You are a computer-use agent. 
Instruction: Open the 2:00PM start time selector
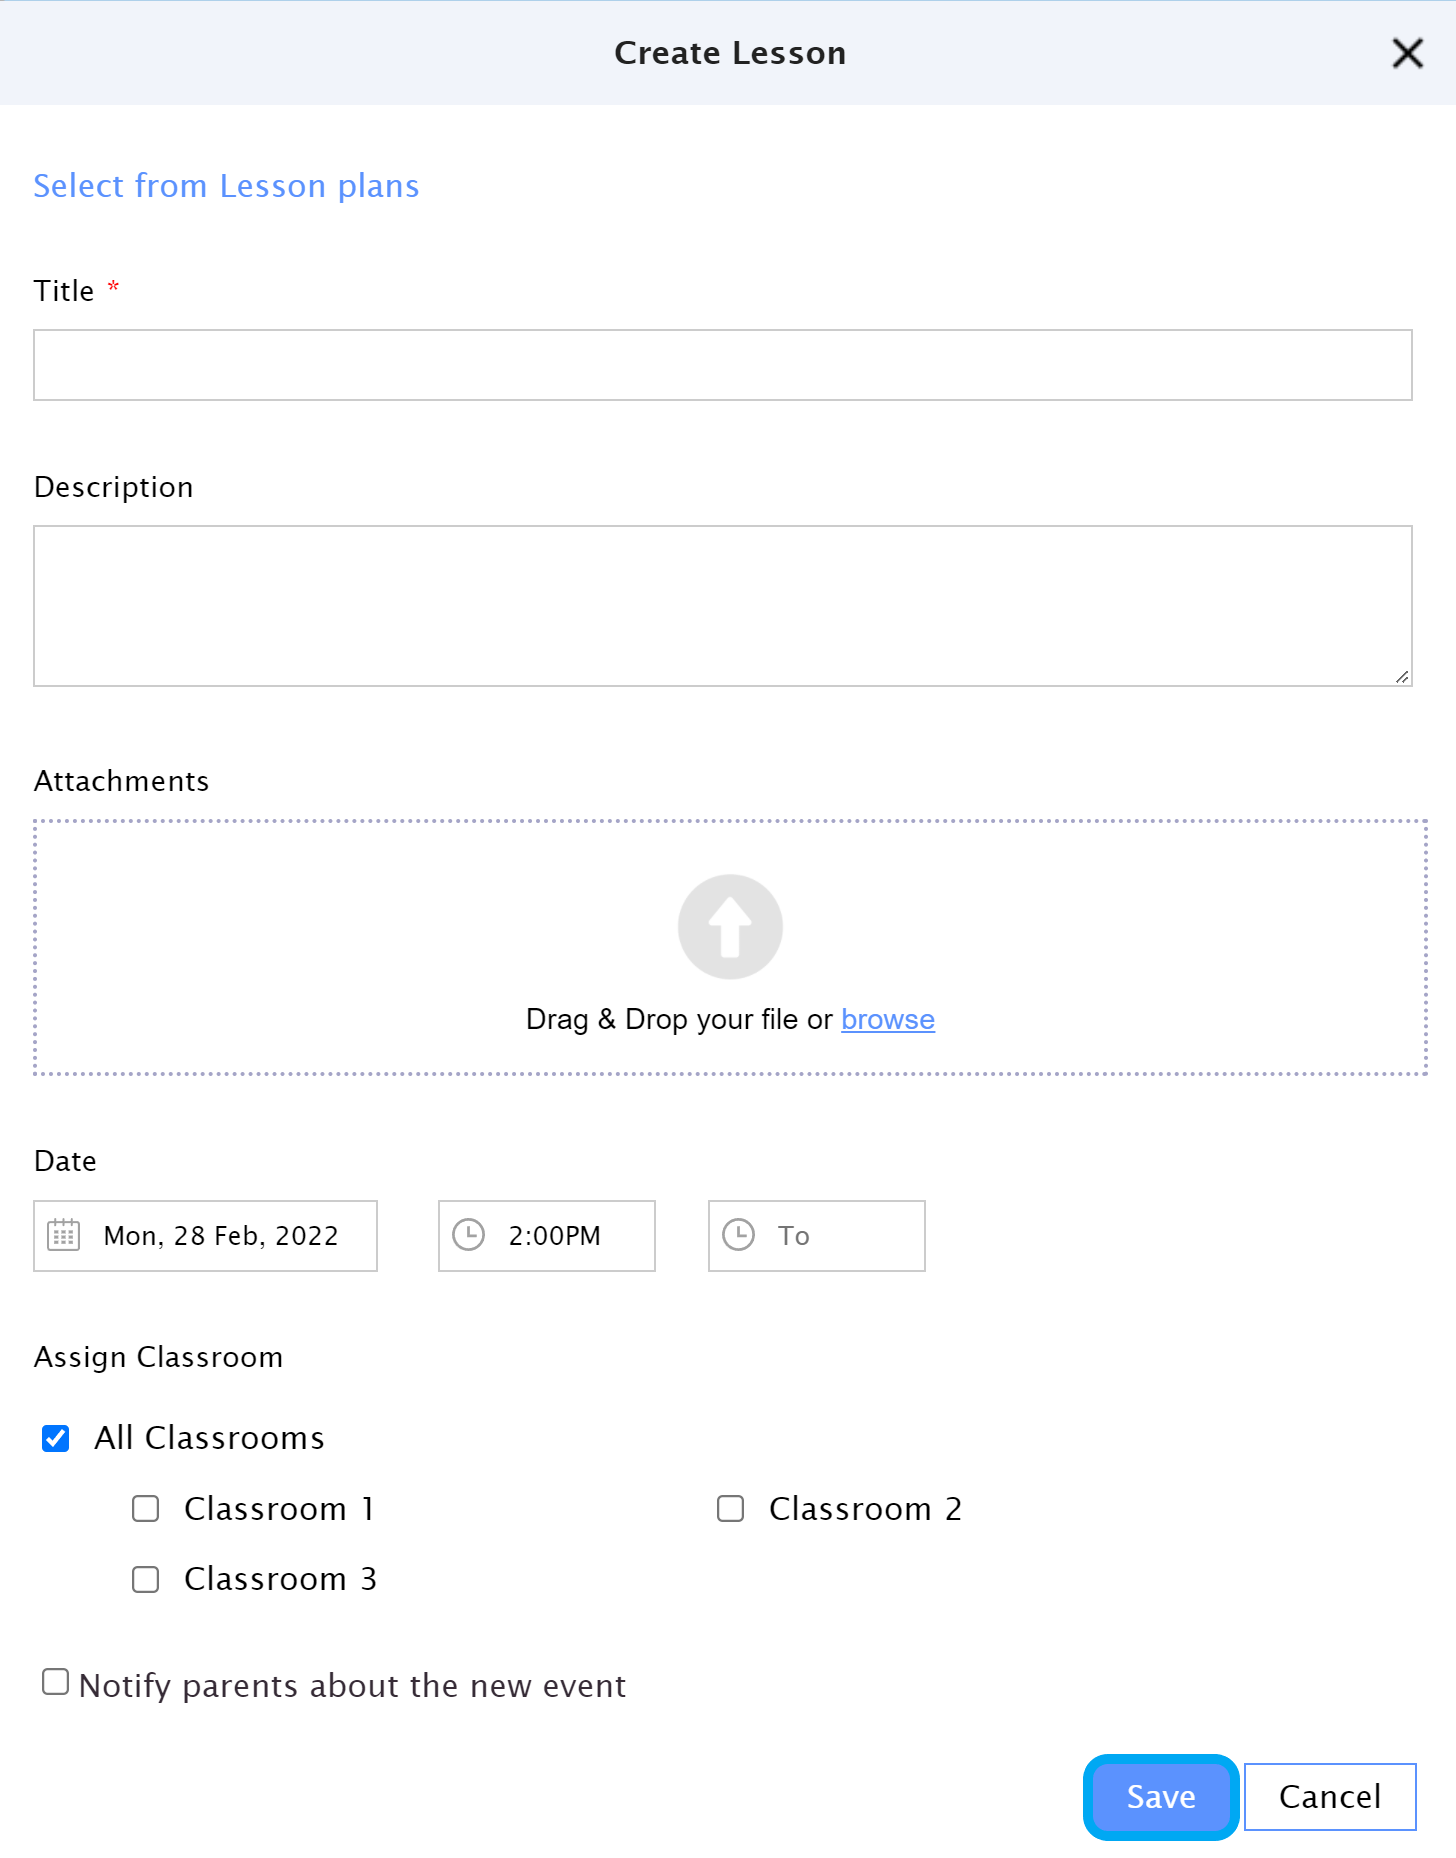click(x=547, y=1236)
